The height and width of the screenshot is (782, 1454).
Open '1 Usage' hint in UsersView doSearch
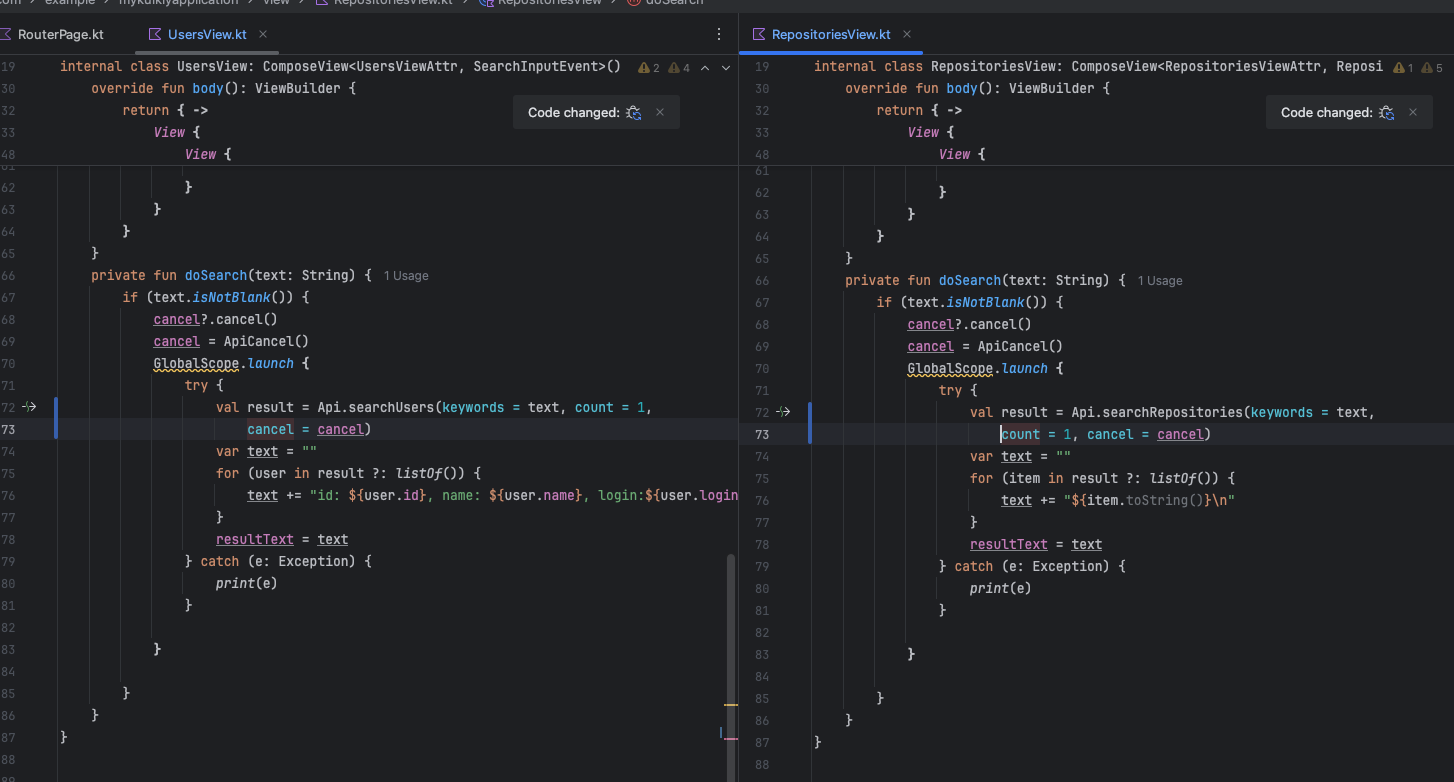click(x=406, y=276)
